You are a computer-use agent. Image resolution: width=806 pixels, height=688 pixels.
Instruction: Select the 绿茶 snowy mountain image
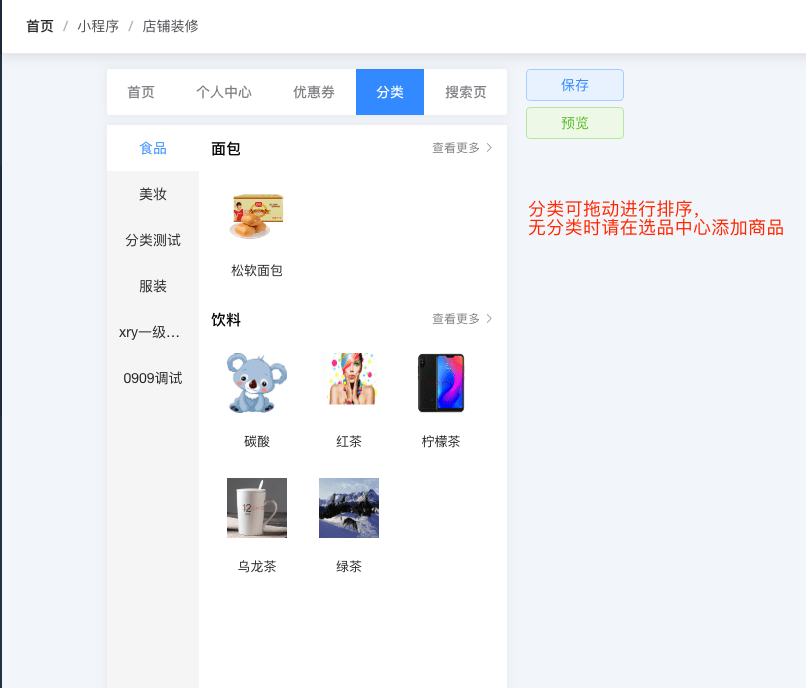pyautogui.click(x=349, y=508)
